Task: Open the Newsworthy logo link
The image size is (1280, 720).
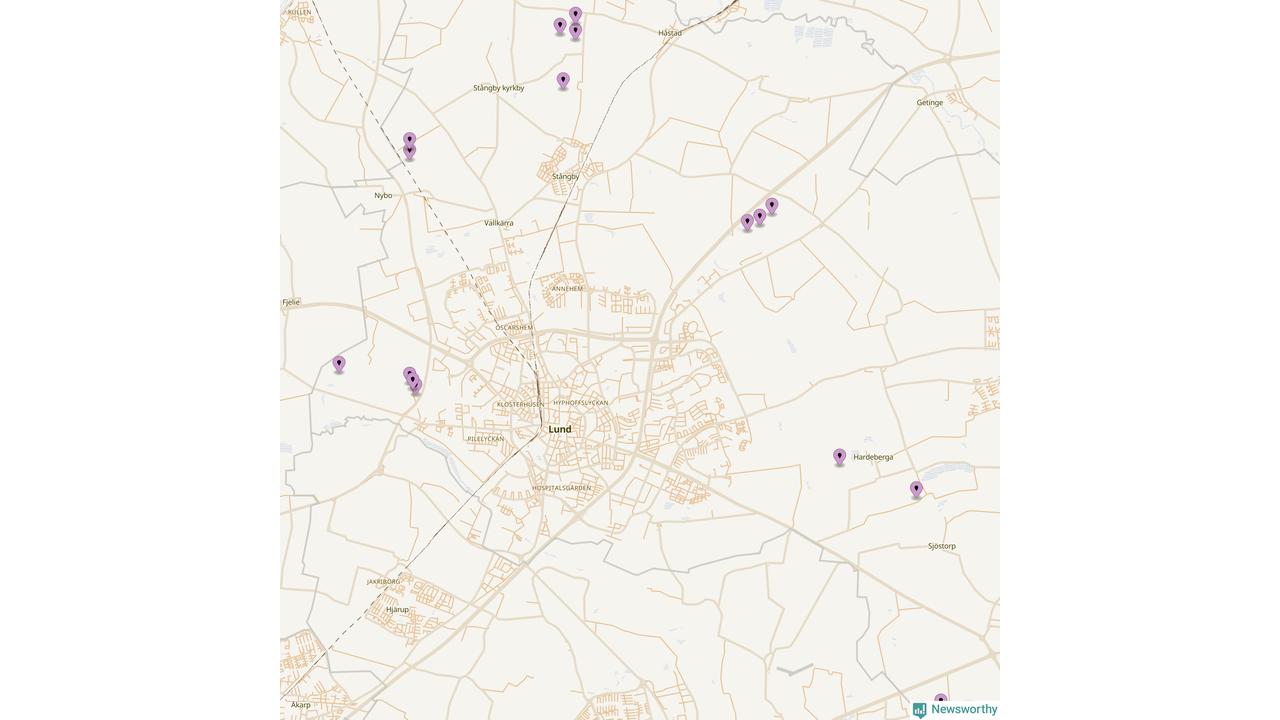Action: pyautogui.click(x=955, y=709)
